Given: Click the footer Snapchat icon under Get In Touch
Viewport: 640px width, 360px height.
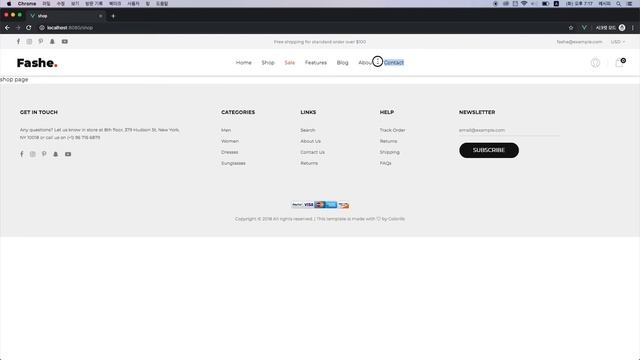Looking at the screenshot, I should pos(56,154).
